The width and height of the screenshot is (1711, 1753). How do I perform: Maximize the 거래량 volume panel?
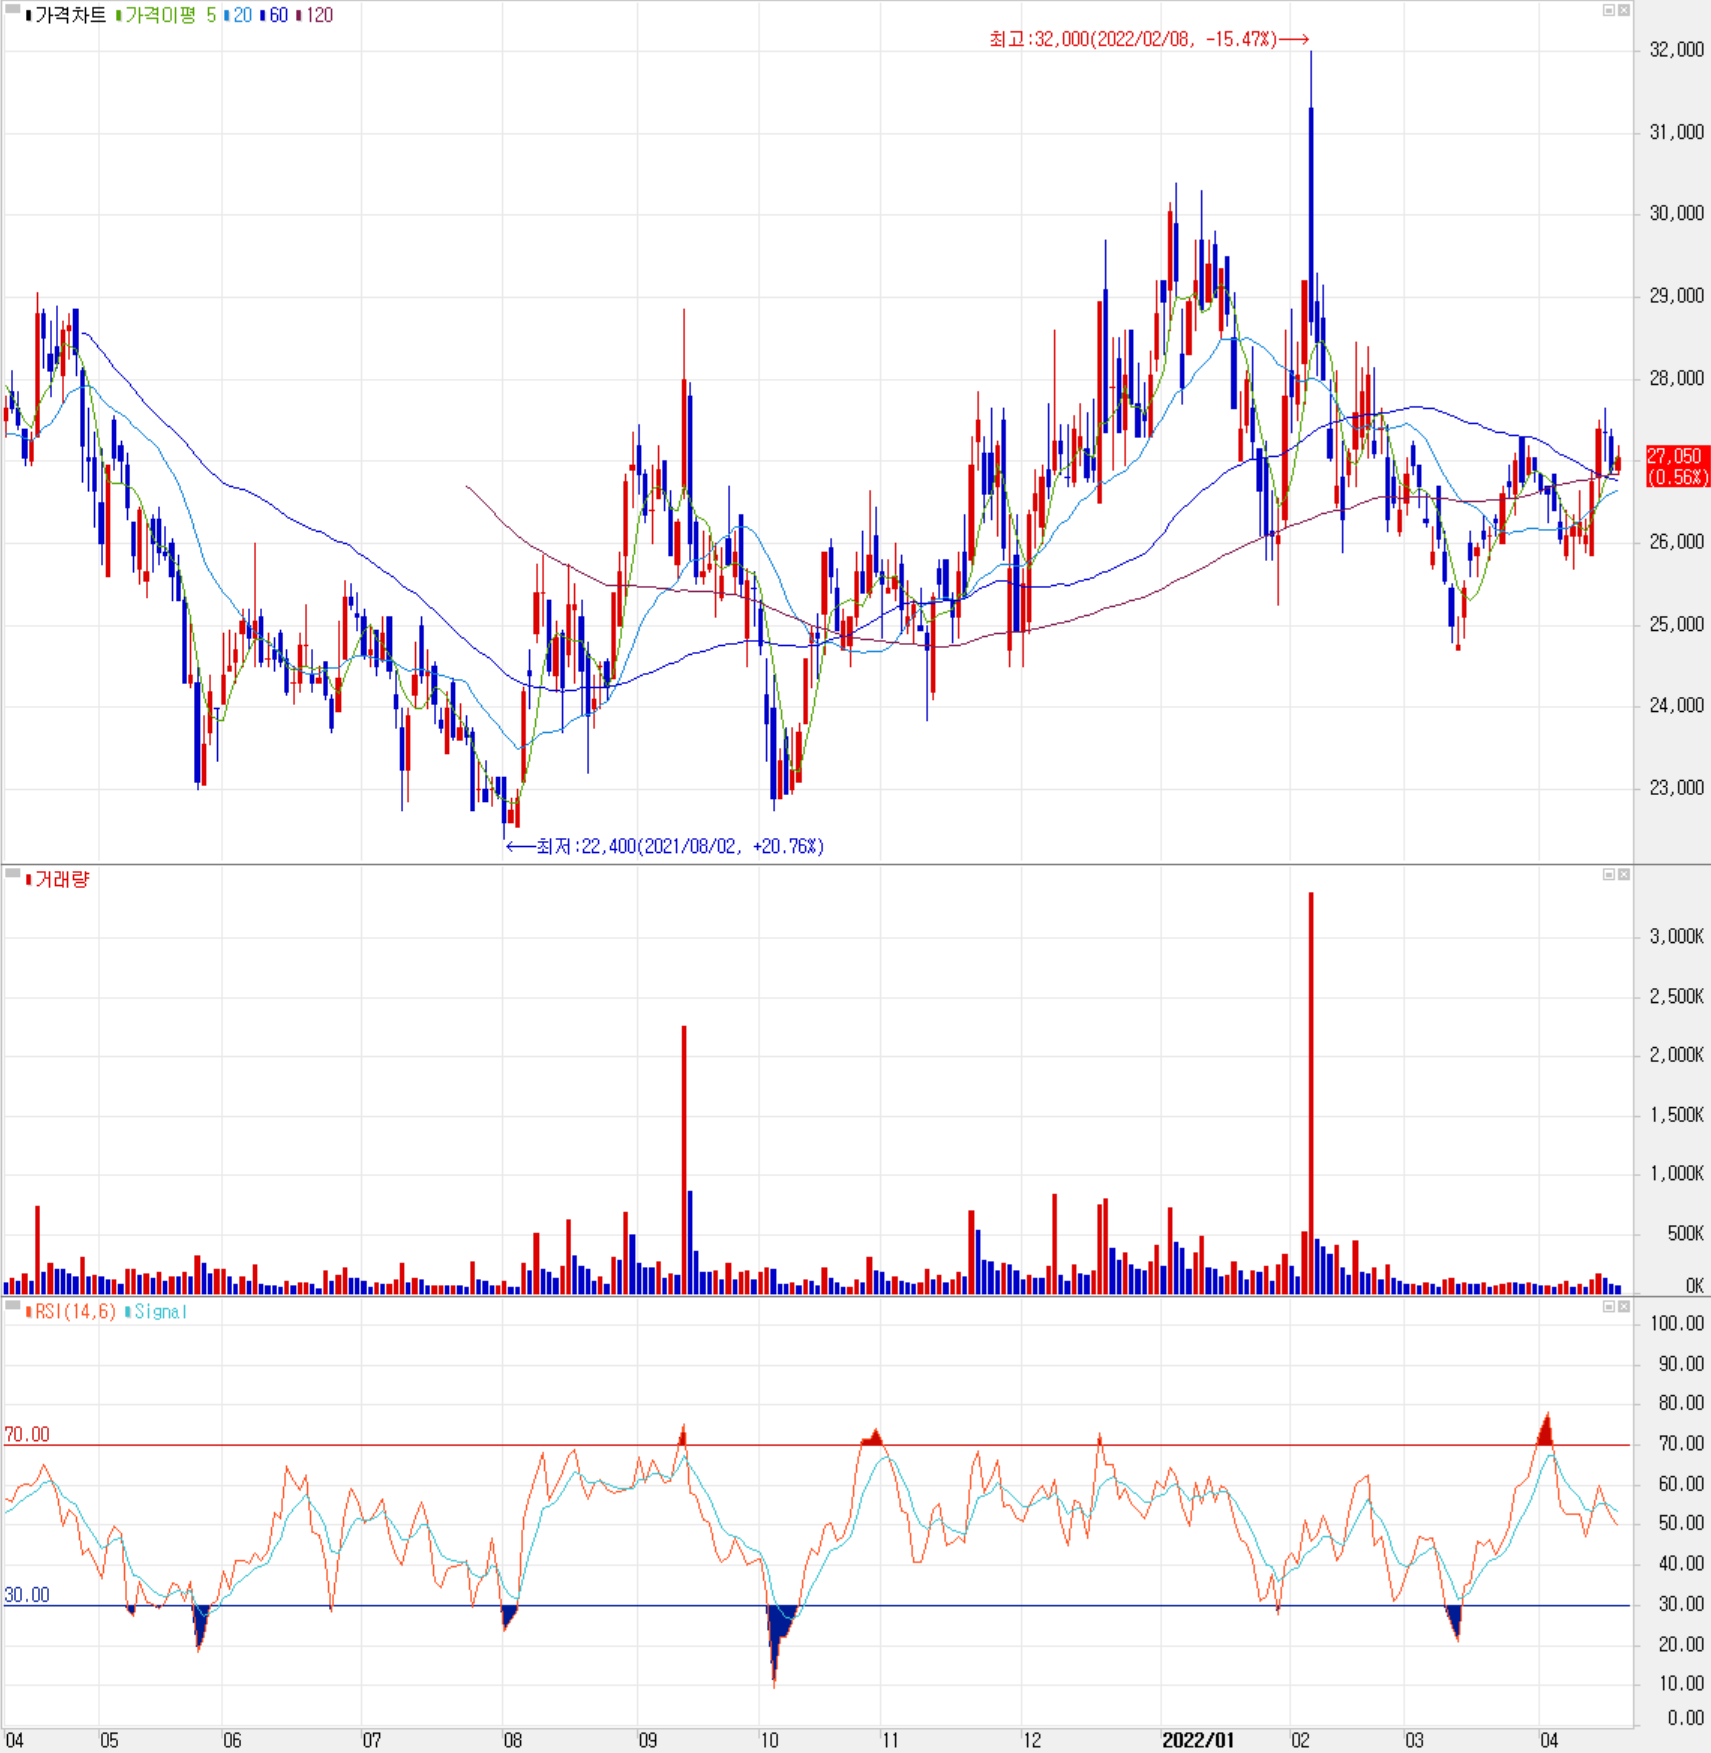pyautogui.click(x=1609, y=874)
